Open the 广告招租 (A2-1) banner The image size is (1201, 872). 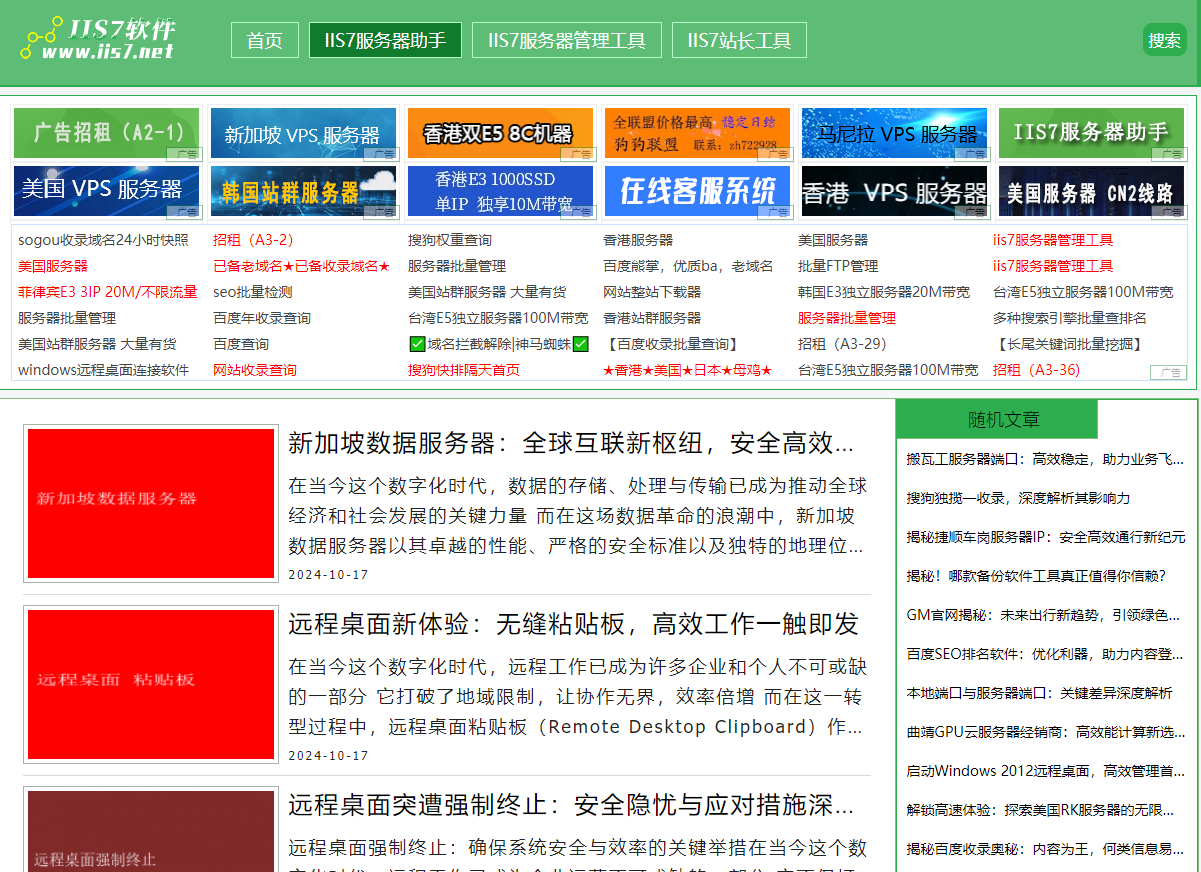[107, 133]
